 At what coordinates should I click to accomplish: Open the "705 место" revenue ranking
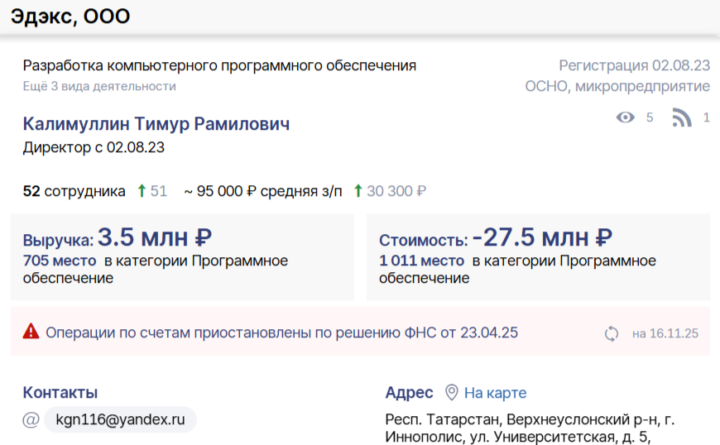[x=60, y=261]
